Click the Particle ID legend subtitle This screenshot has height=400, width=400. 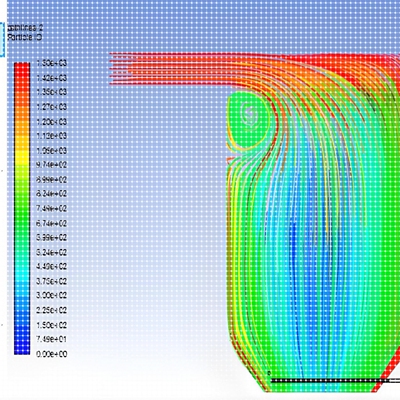(x=25, y=37)
